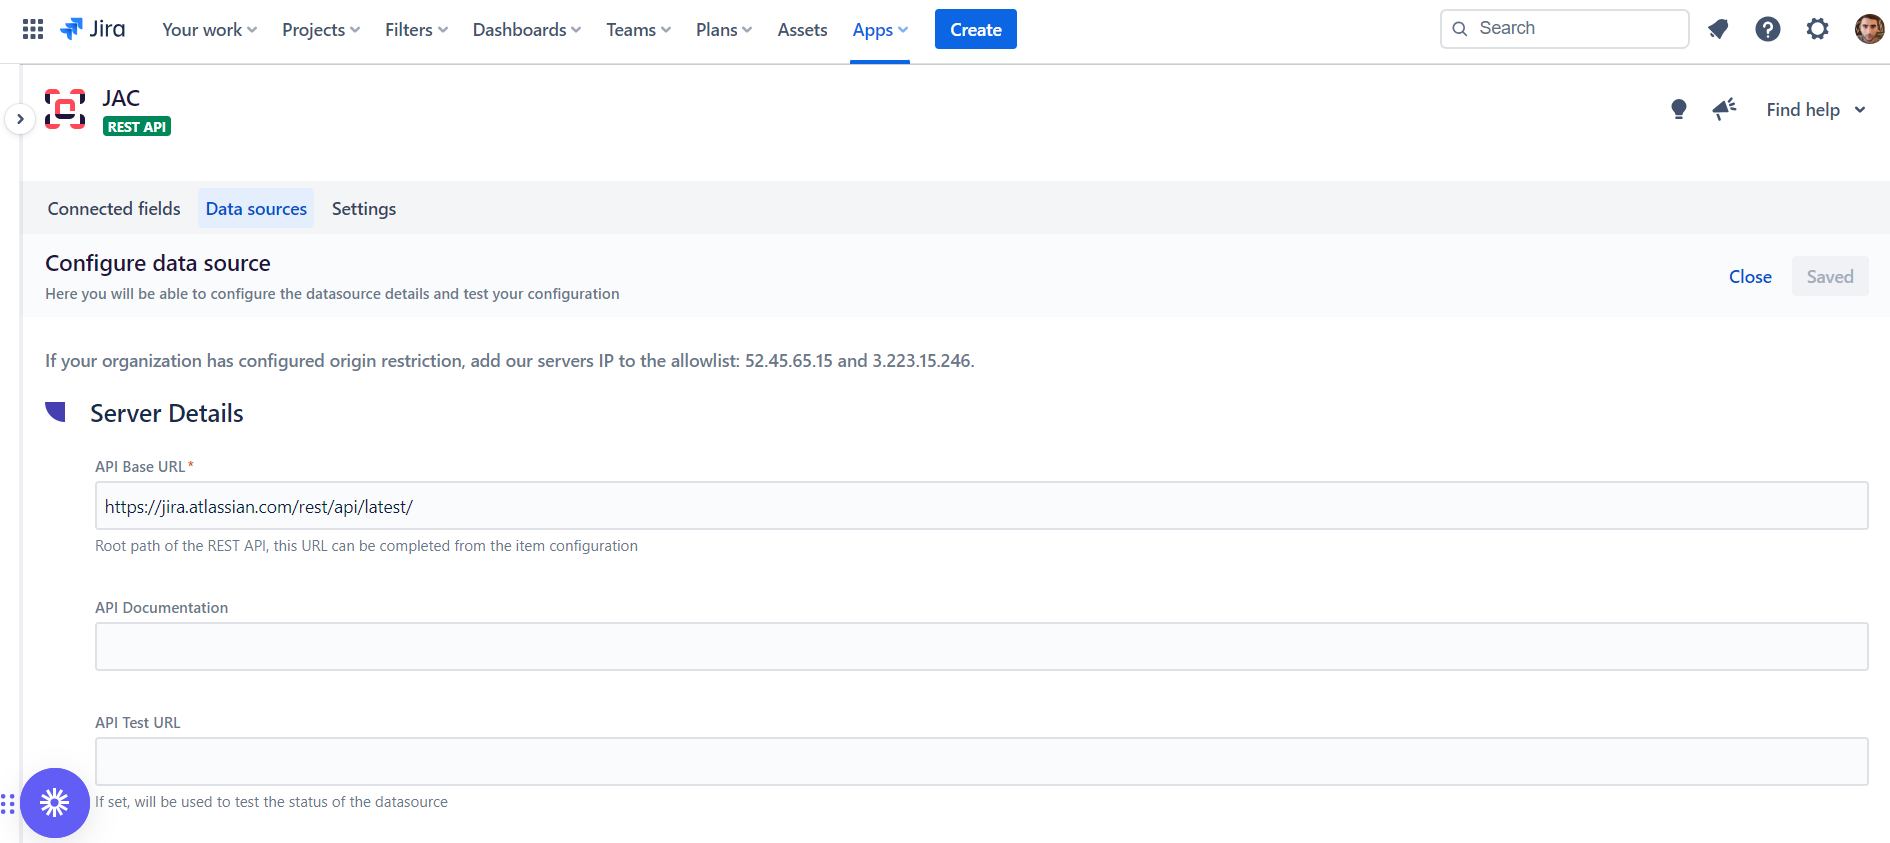This screenshot has height=843, width=1890.
Task: Open the notifications icon in header
Action: pos(1717,29)
